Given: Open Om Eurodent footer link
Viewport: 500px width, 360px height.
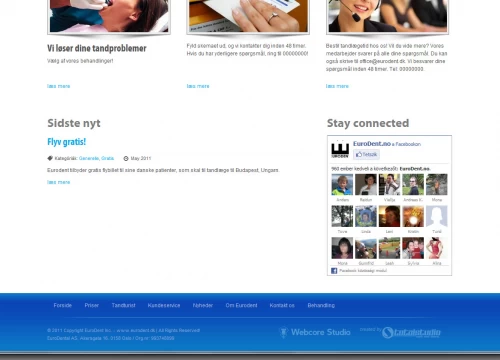Looking at the screenshot, I should (x=241, y=305).
